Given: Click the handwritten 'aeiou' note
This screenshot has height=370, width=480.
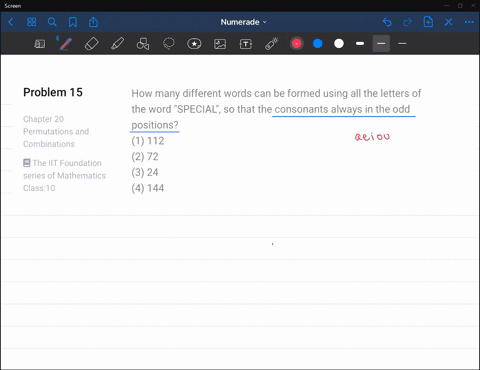Looking at the screenshot, I should point(372,136).
